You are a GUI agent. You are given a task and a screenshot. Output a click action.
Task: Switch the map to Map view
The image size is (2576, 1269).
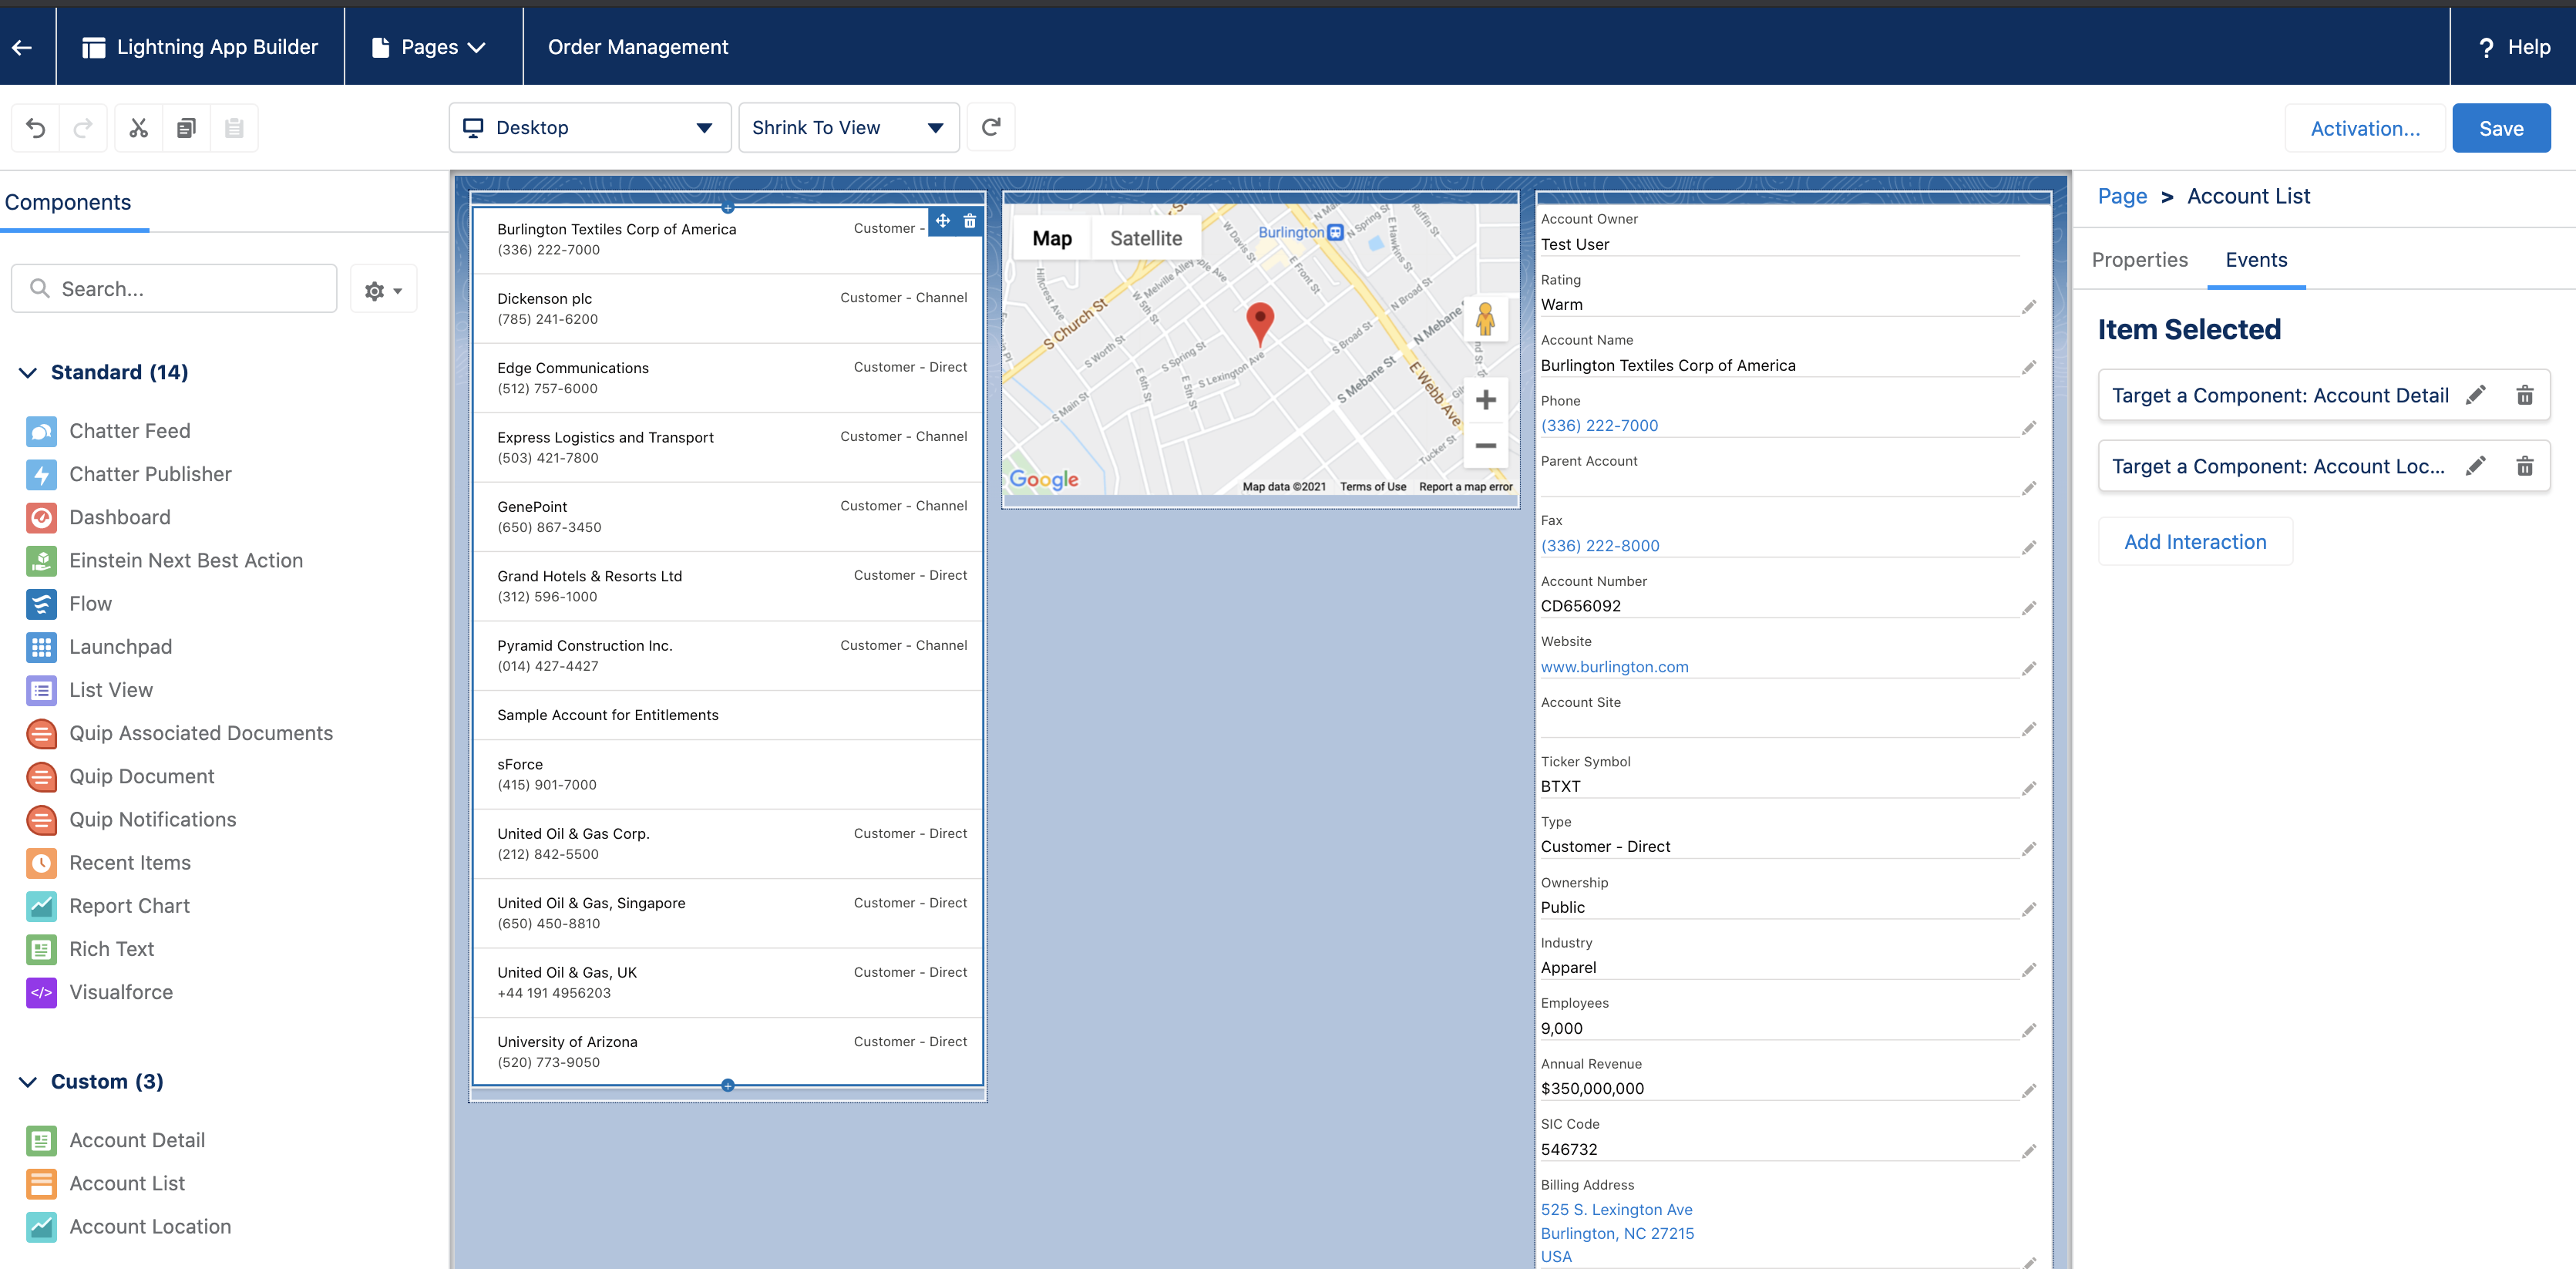point(1051,237)
